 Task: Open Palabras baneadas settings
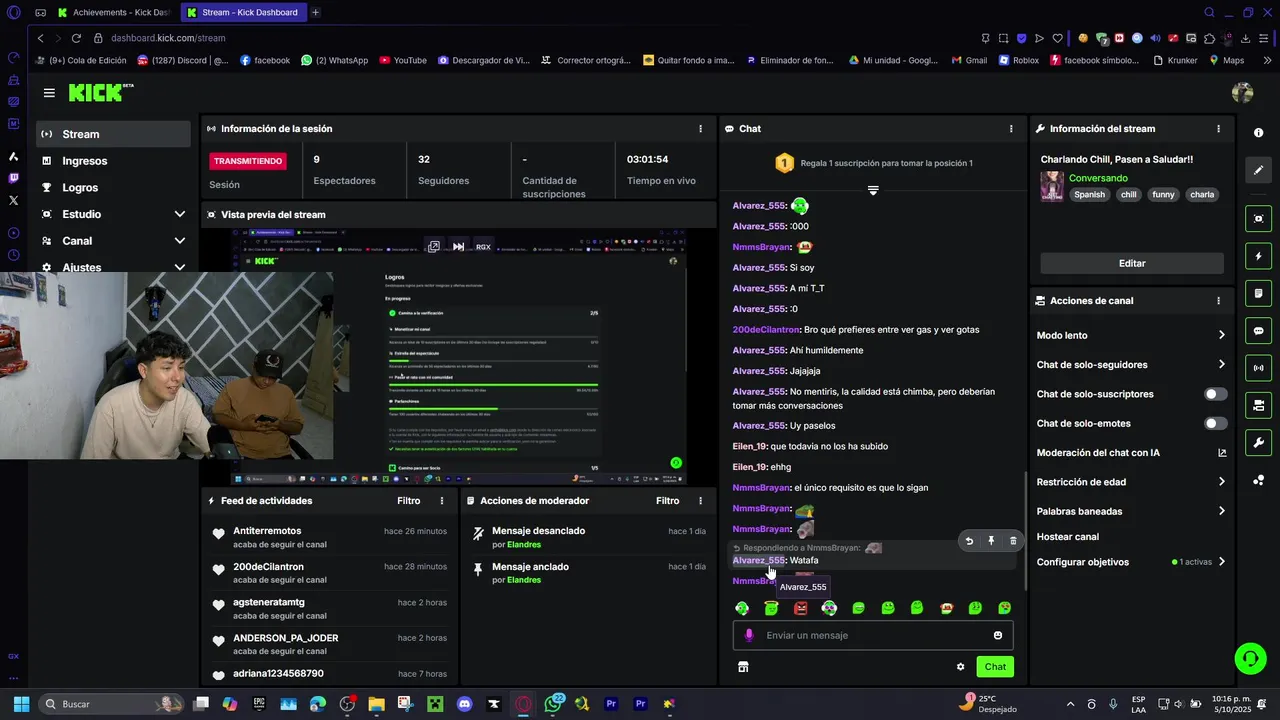tap(1131, 511)
